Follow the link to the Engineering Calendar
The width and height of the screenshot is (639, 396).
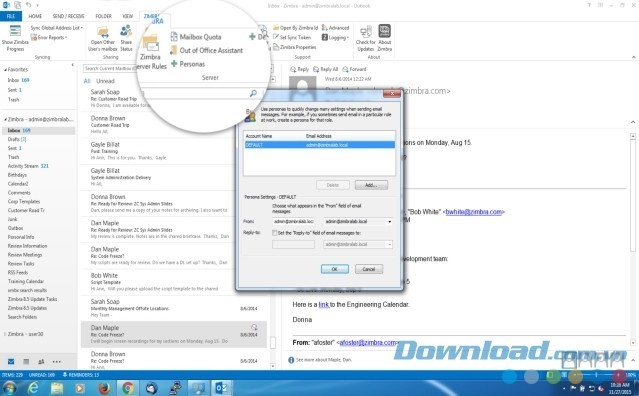(324, 304)
